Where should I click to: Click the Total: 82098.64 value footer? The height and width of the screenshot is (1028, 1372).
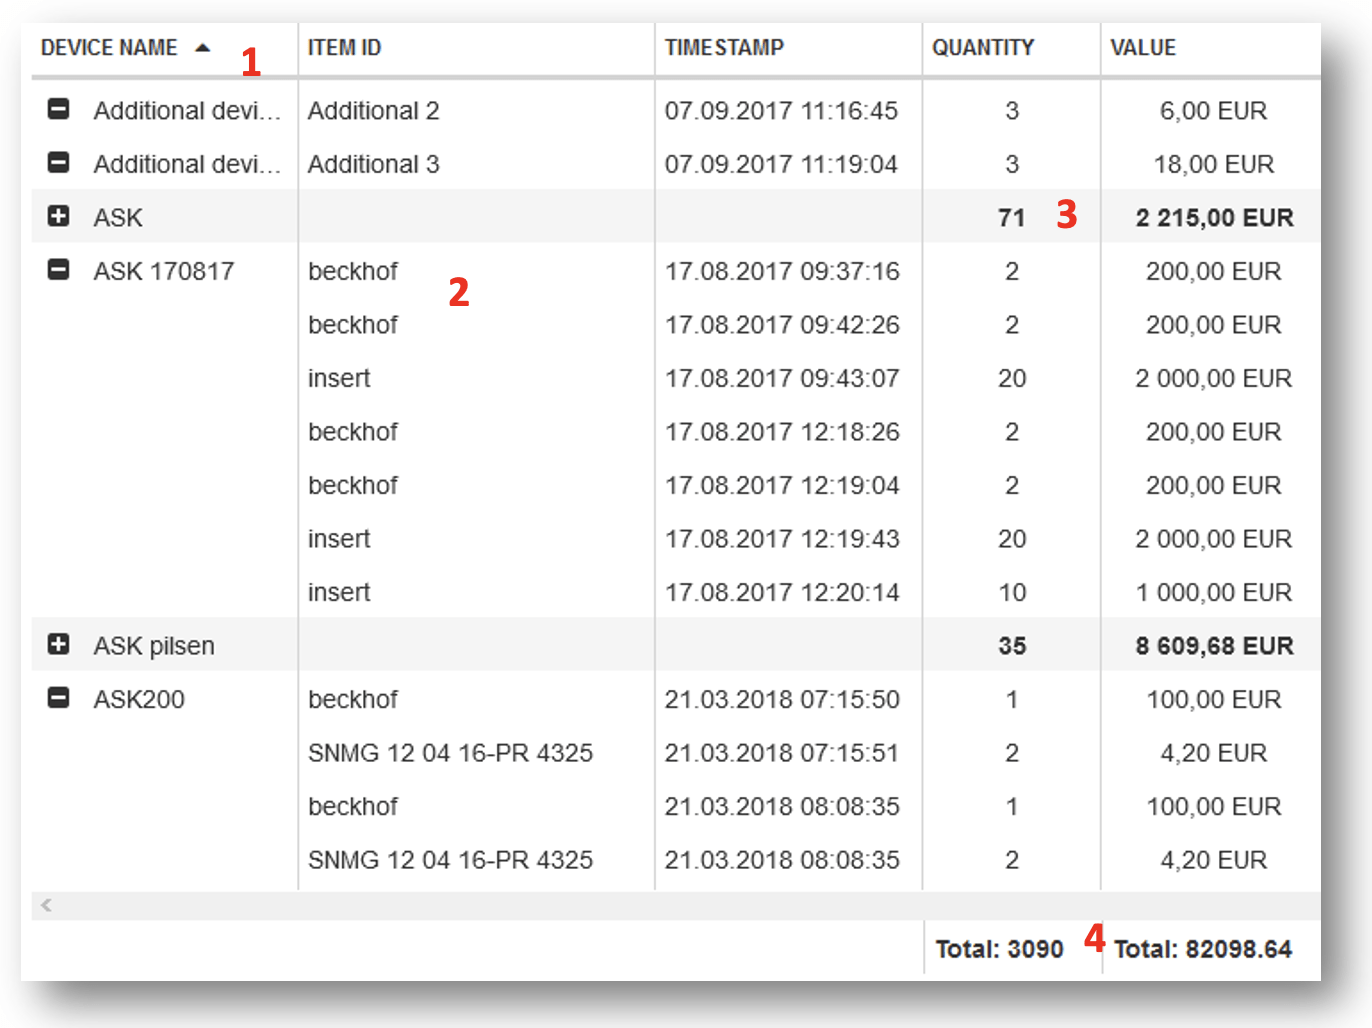coord(1202,949)
